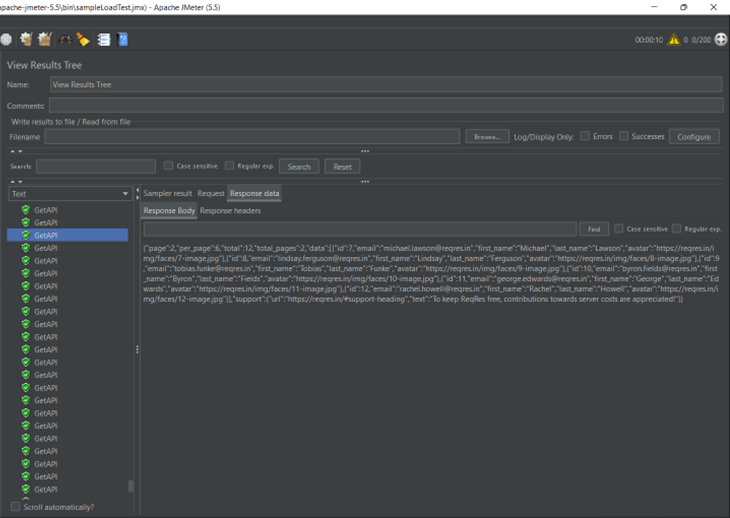Click the thread count 0/200

[x=701, y=40]
